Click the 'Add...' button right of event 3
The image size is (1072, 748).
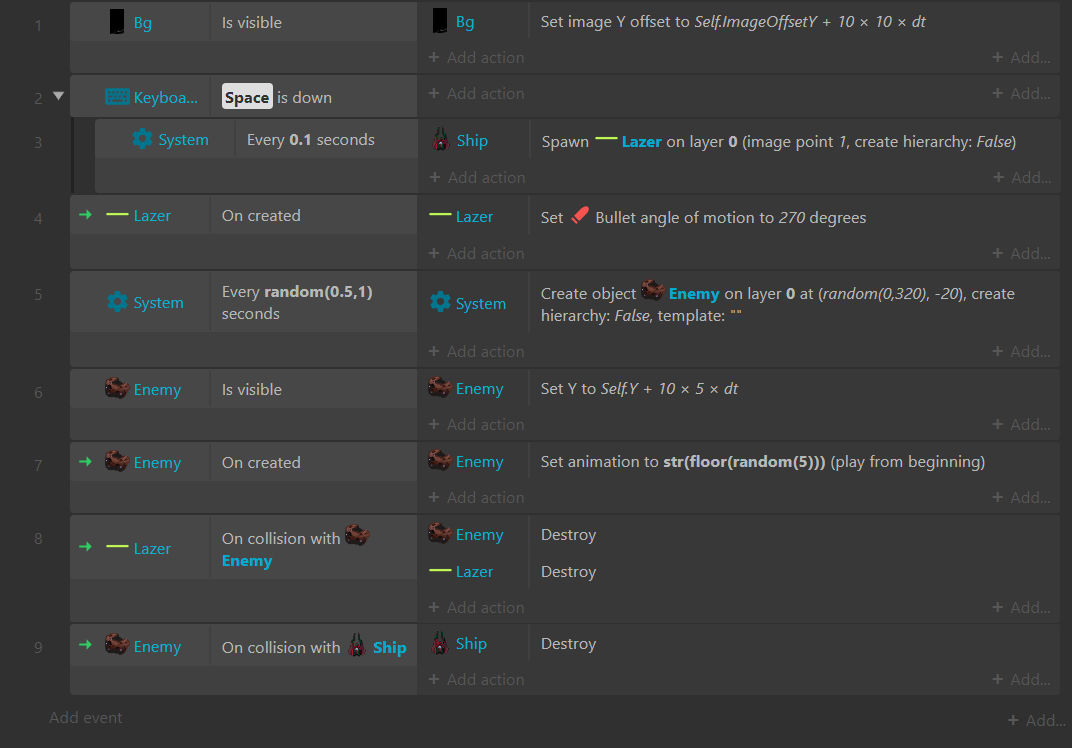pyautogui.click(x=1022, y=178)
